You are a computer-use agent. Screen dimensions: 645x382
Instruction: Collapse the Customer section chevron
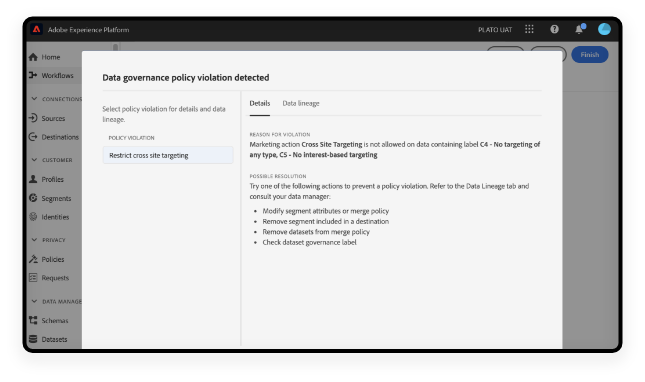point(34,160)
